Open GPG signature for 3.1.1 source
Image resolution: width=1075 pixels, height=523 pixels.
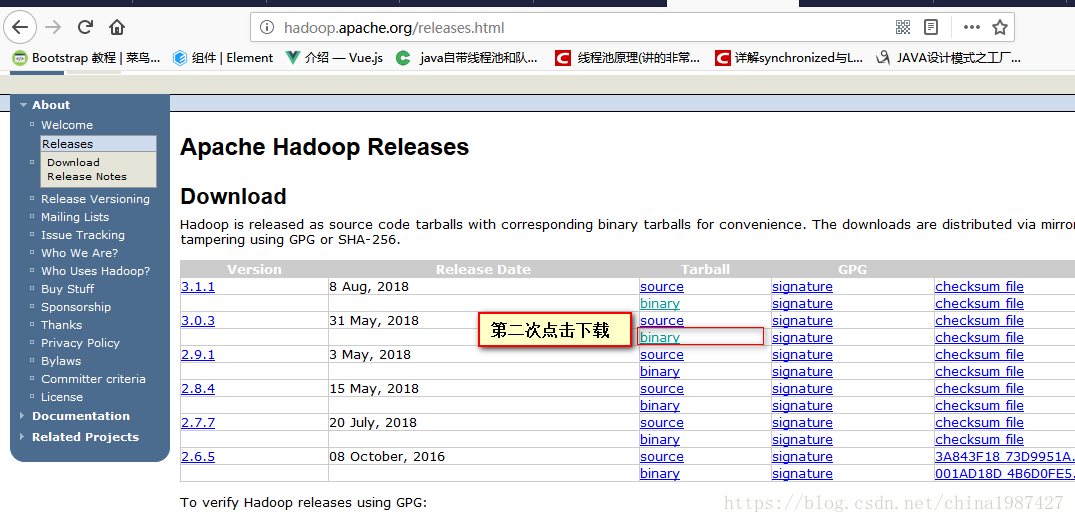[802, 287]
